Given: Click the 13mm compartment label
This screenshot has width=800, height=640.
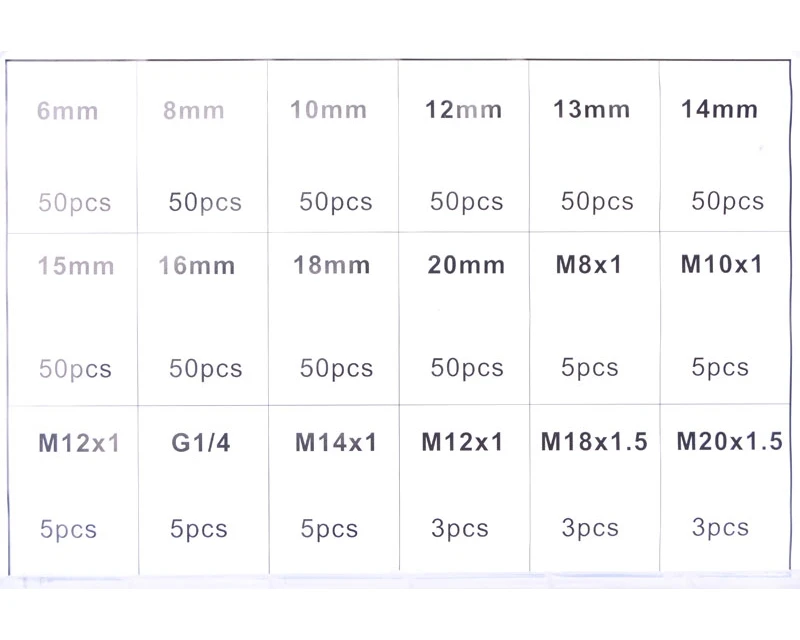Looking at the screenshot, I should pos(592,109).
